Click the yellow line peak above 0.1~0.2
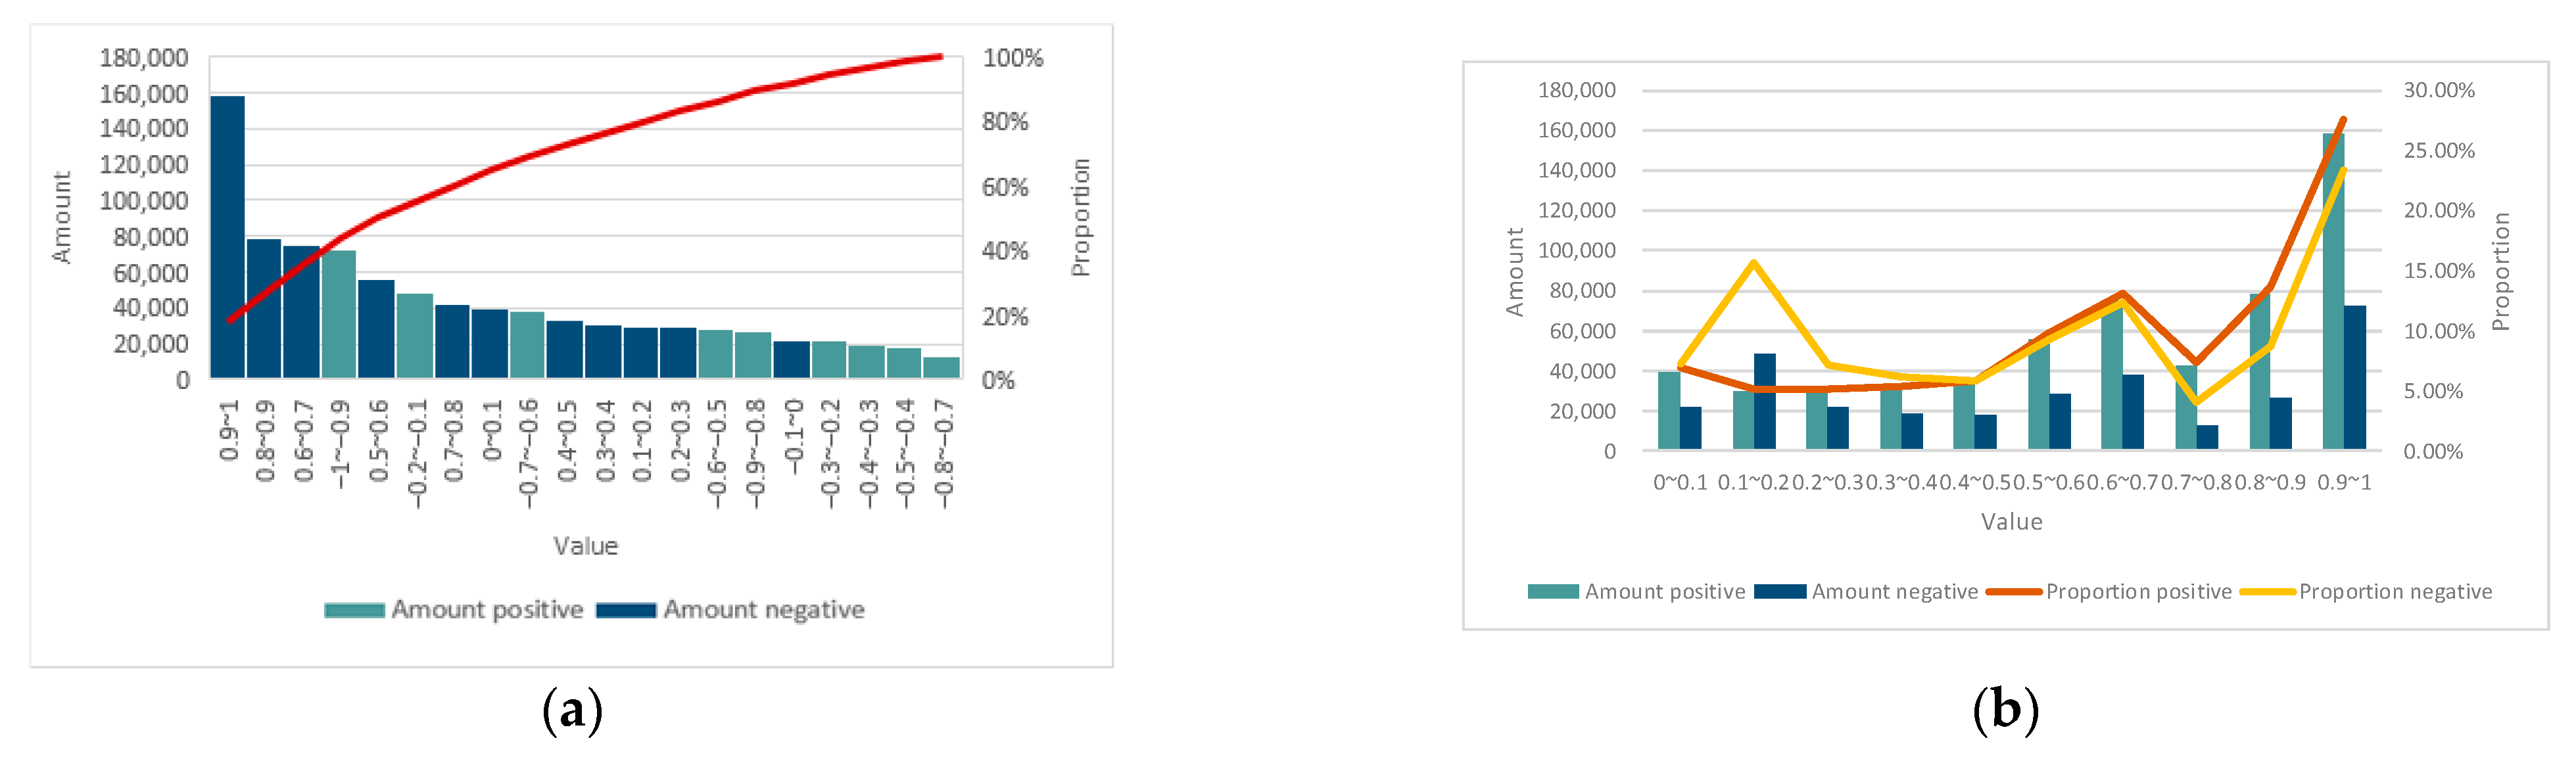Screen dimensions: 2576x761 [x=1753, y=263]
